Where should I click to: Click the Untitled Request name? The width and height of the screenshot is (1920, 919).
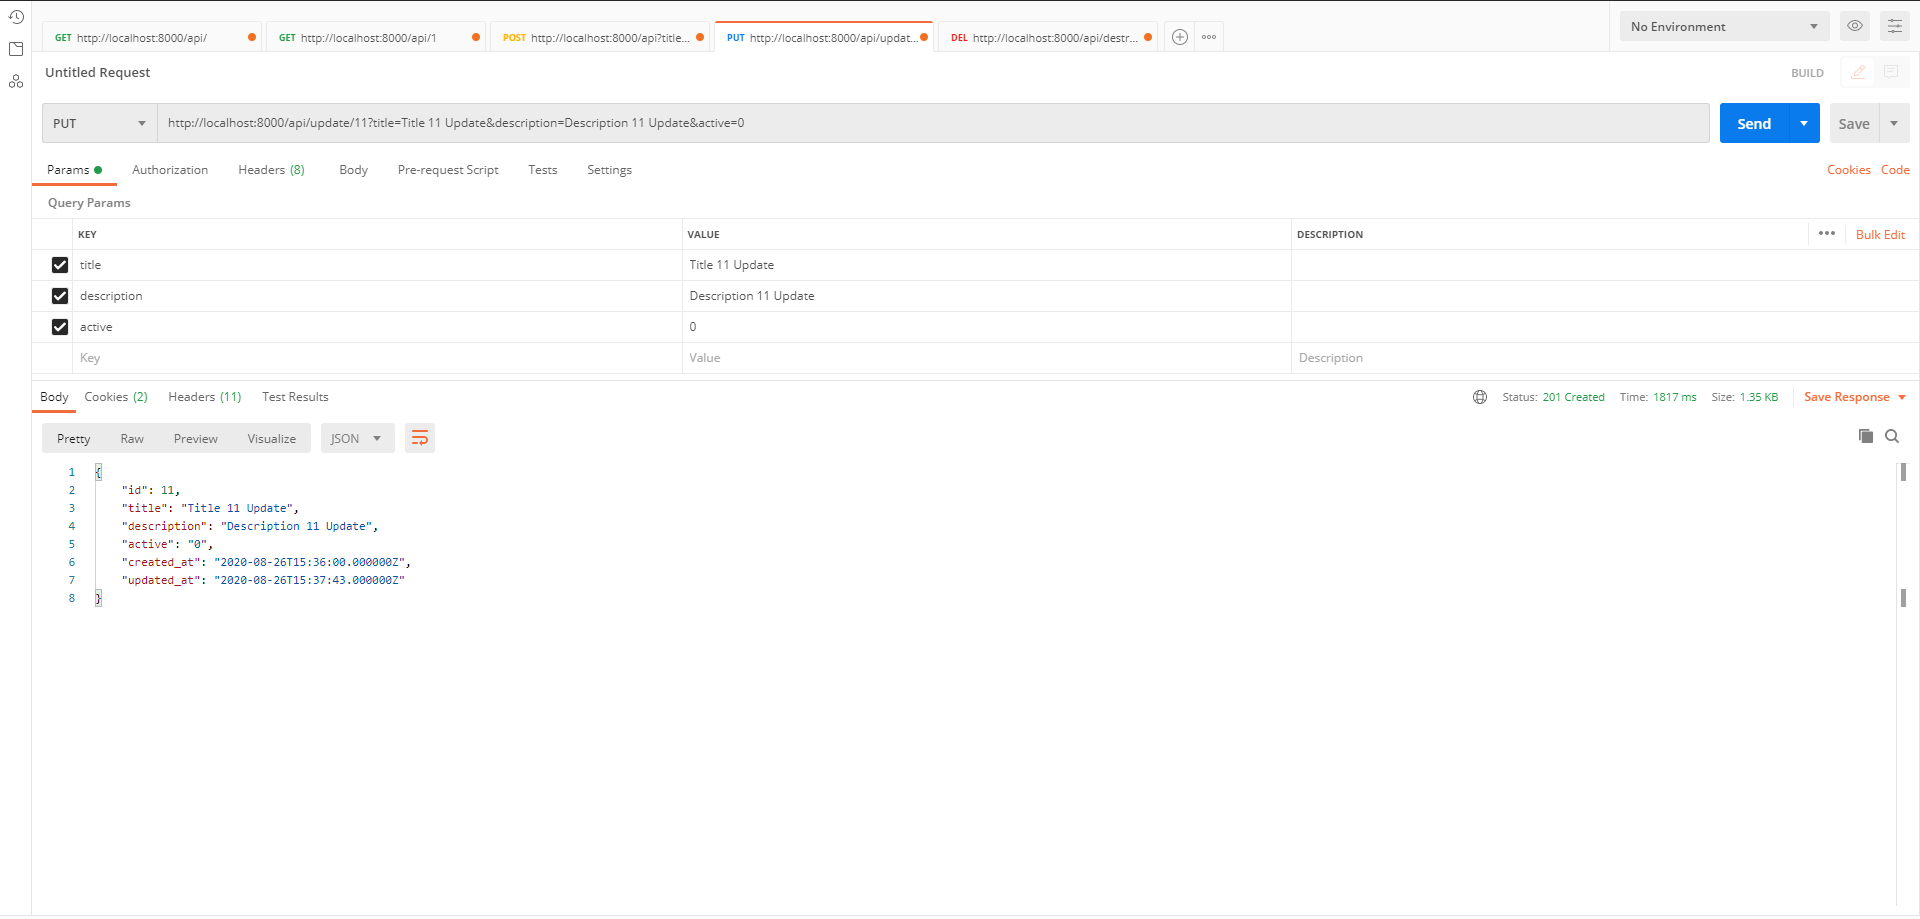(97, 72)
